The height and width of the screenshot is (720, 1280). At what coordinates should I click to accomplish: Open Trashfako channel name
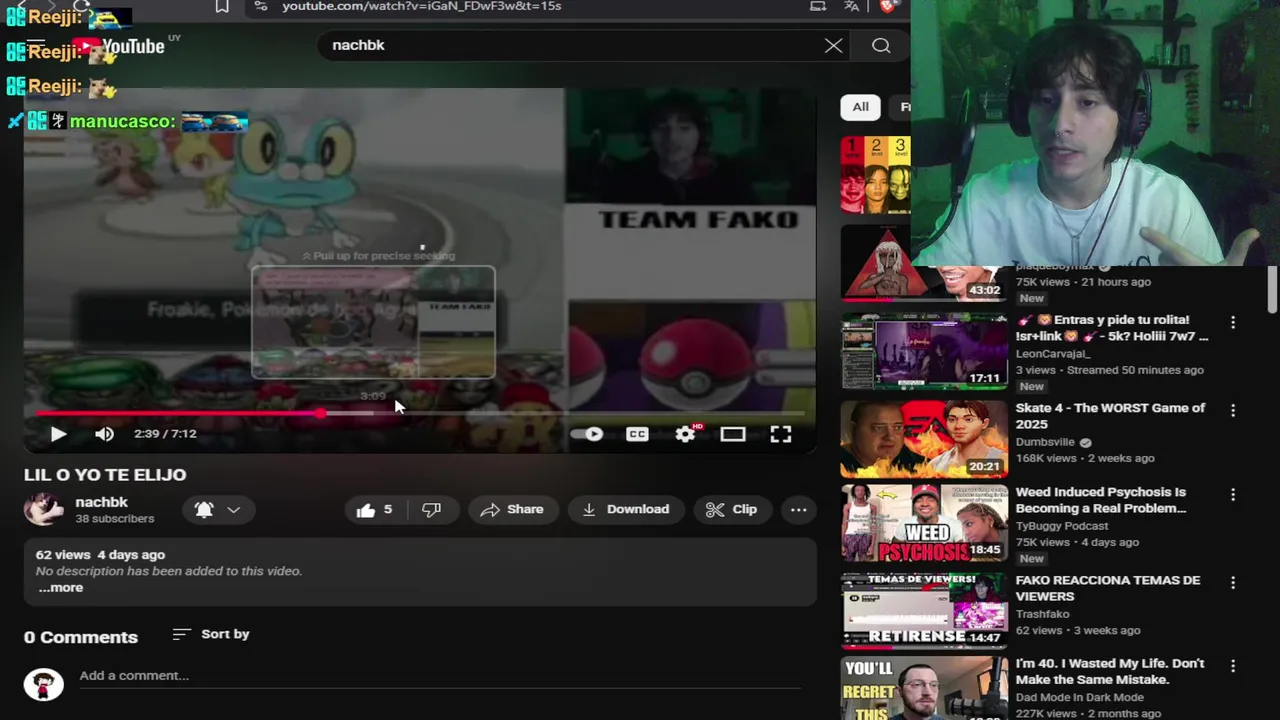coord(1043,614)
